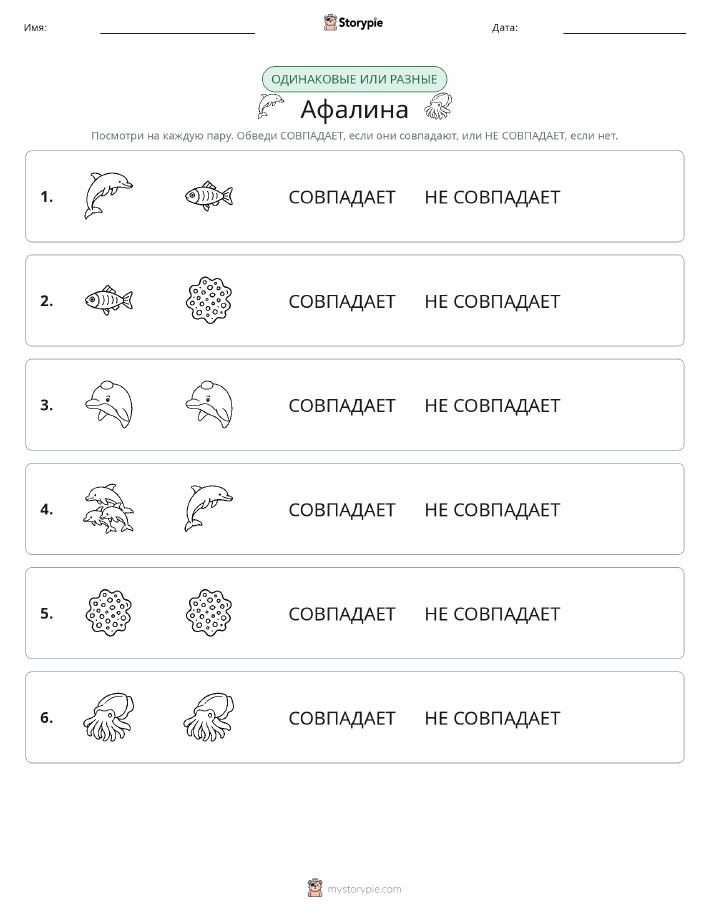The width and height of the screenshot is (709, 917).
Task: Click the Имя name line field
Action: coord(177,28)
